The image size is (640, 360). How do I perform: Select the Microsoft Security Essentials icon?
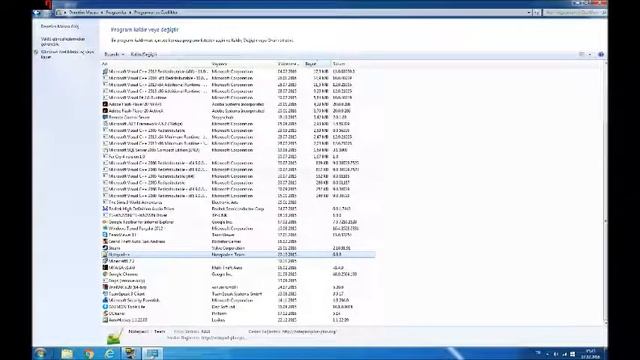105,300
